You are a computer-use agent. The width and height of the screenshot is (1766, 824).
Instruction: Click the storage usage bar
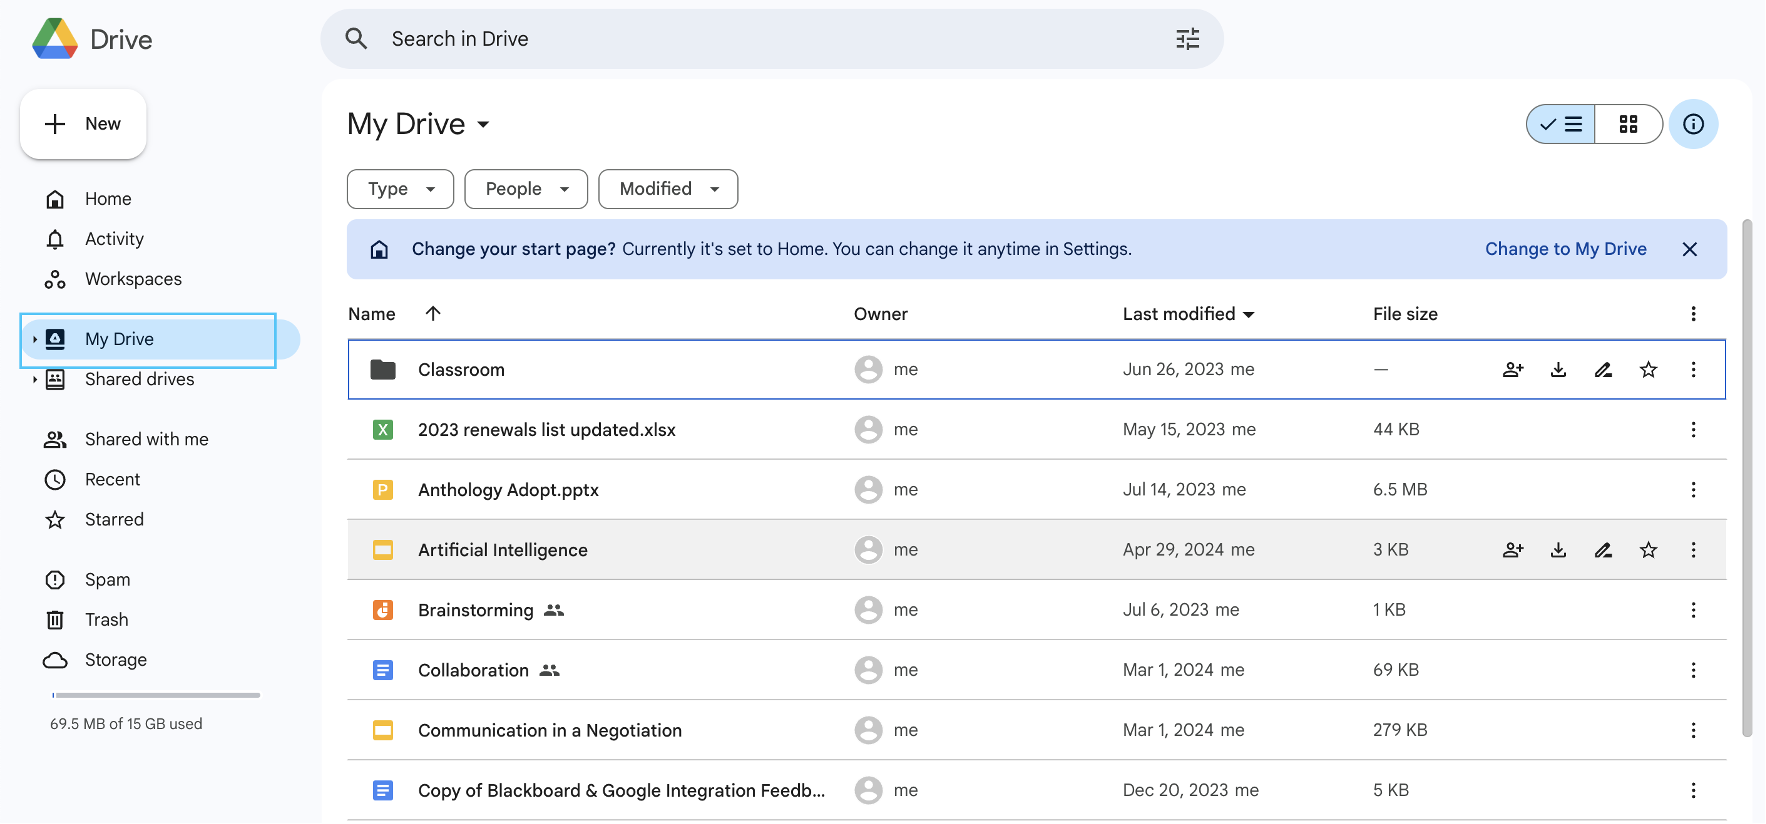156,695
